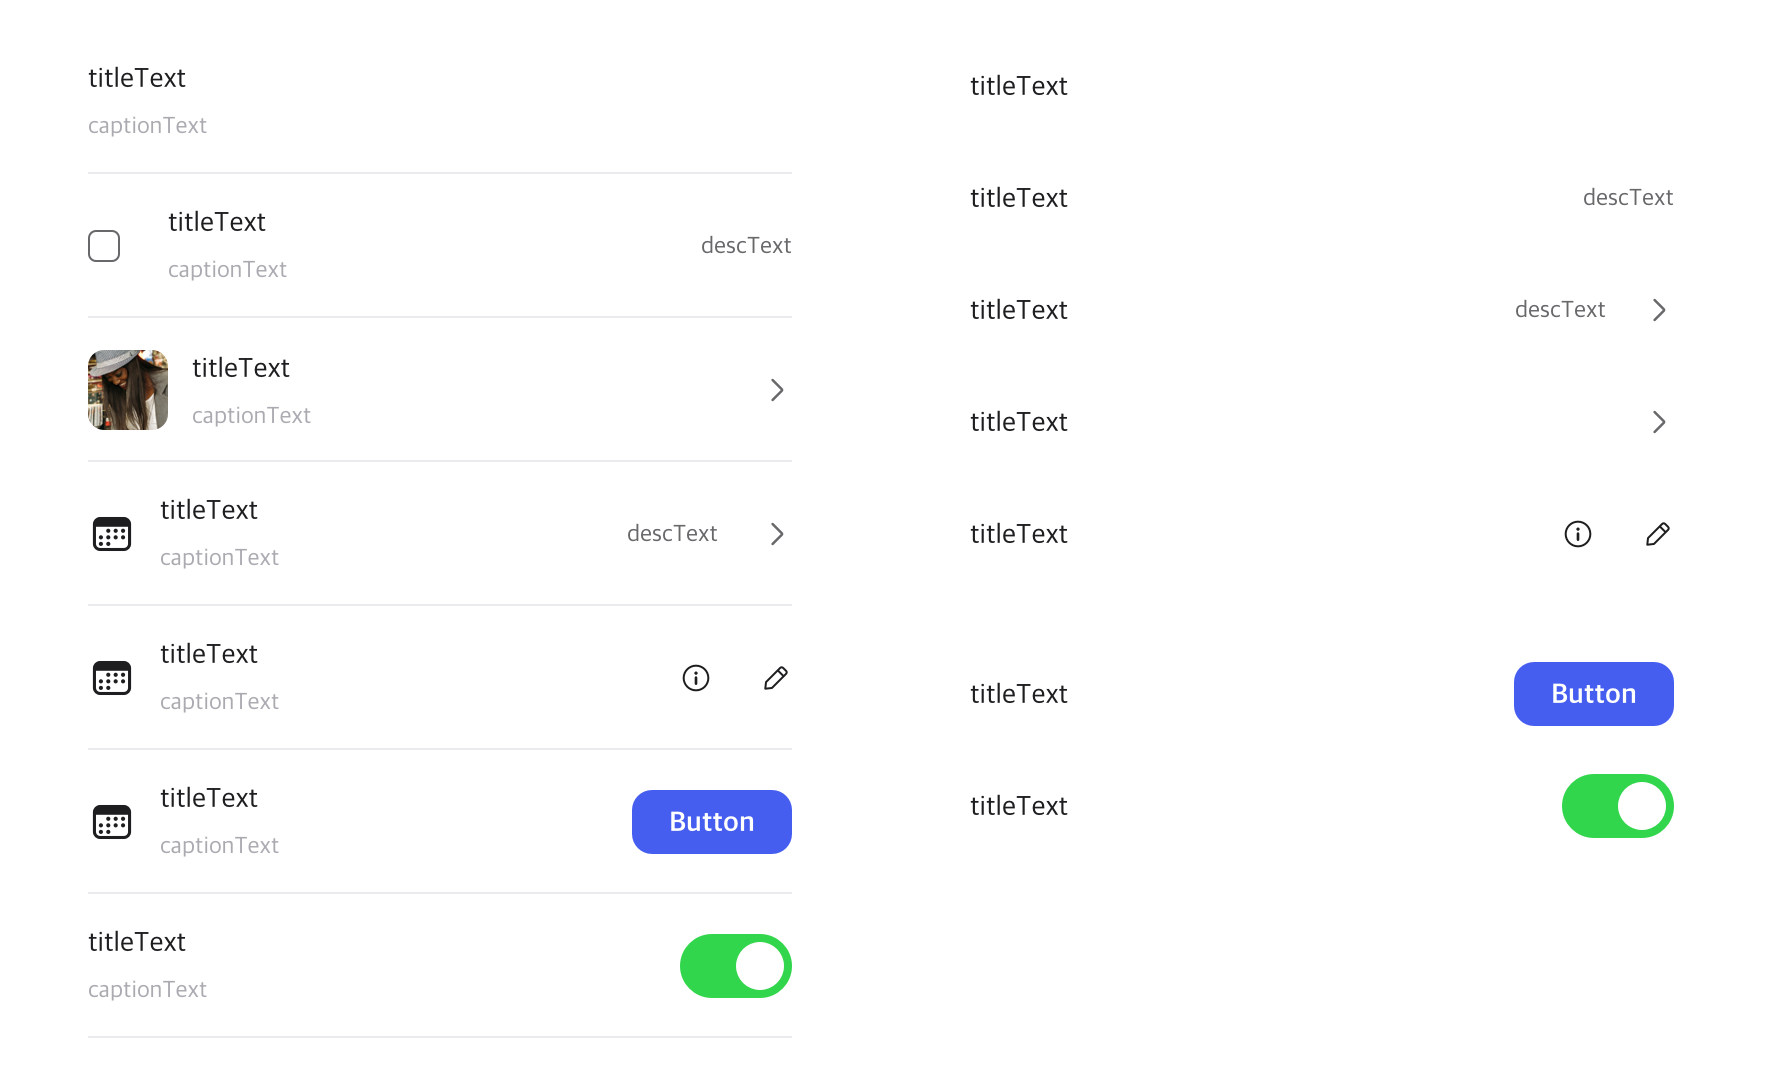Click the blue Button in left list
The image size is (1778, 1092).
coord(712,822)
